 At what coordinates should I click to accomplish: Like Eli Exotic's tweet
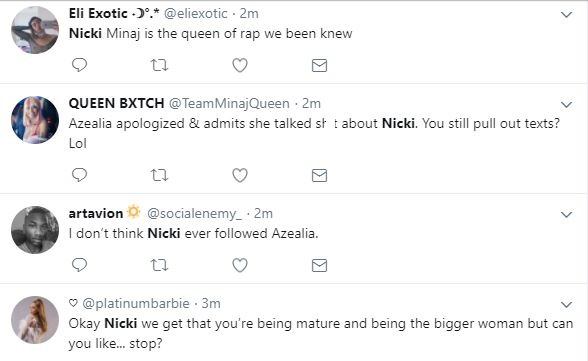click(240, 65)
